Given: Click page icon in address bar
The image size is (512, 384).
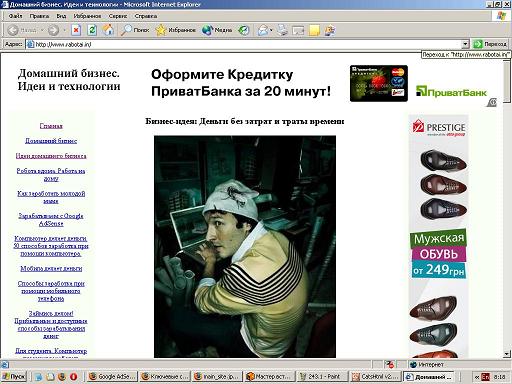Looking at the screenshot, I should point(30,44).
